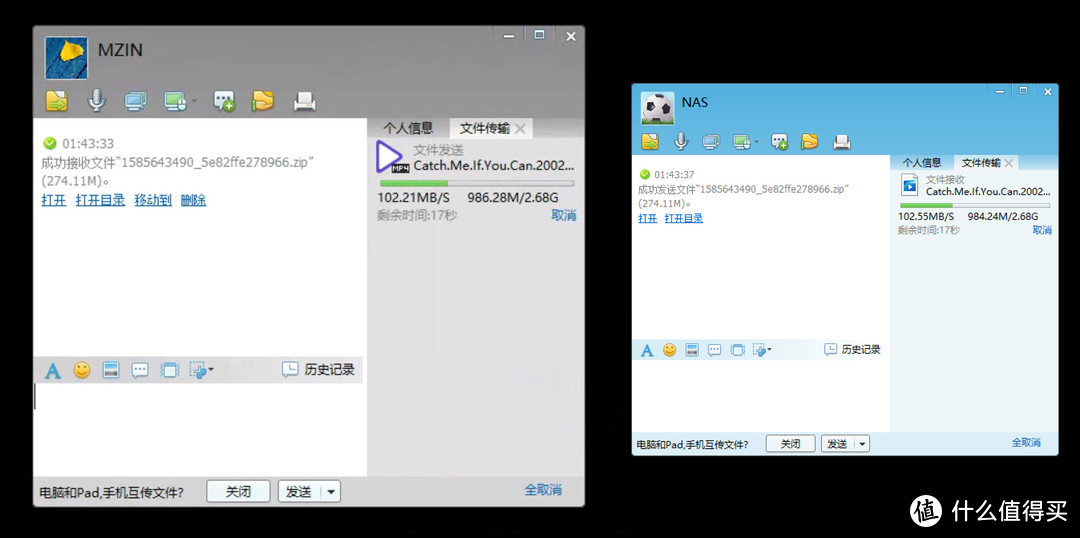Expand screenshot options arrow in MZIN toolbar
The width and height of the screenshot is (1080, 538).
tap(211, 370)
